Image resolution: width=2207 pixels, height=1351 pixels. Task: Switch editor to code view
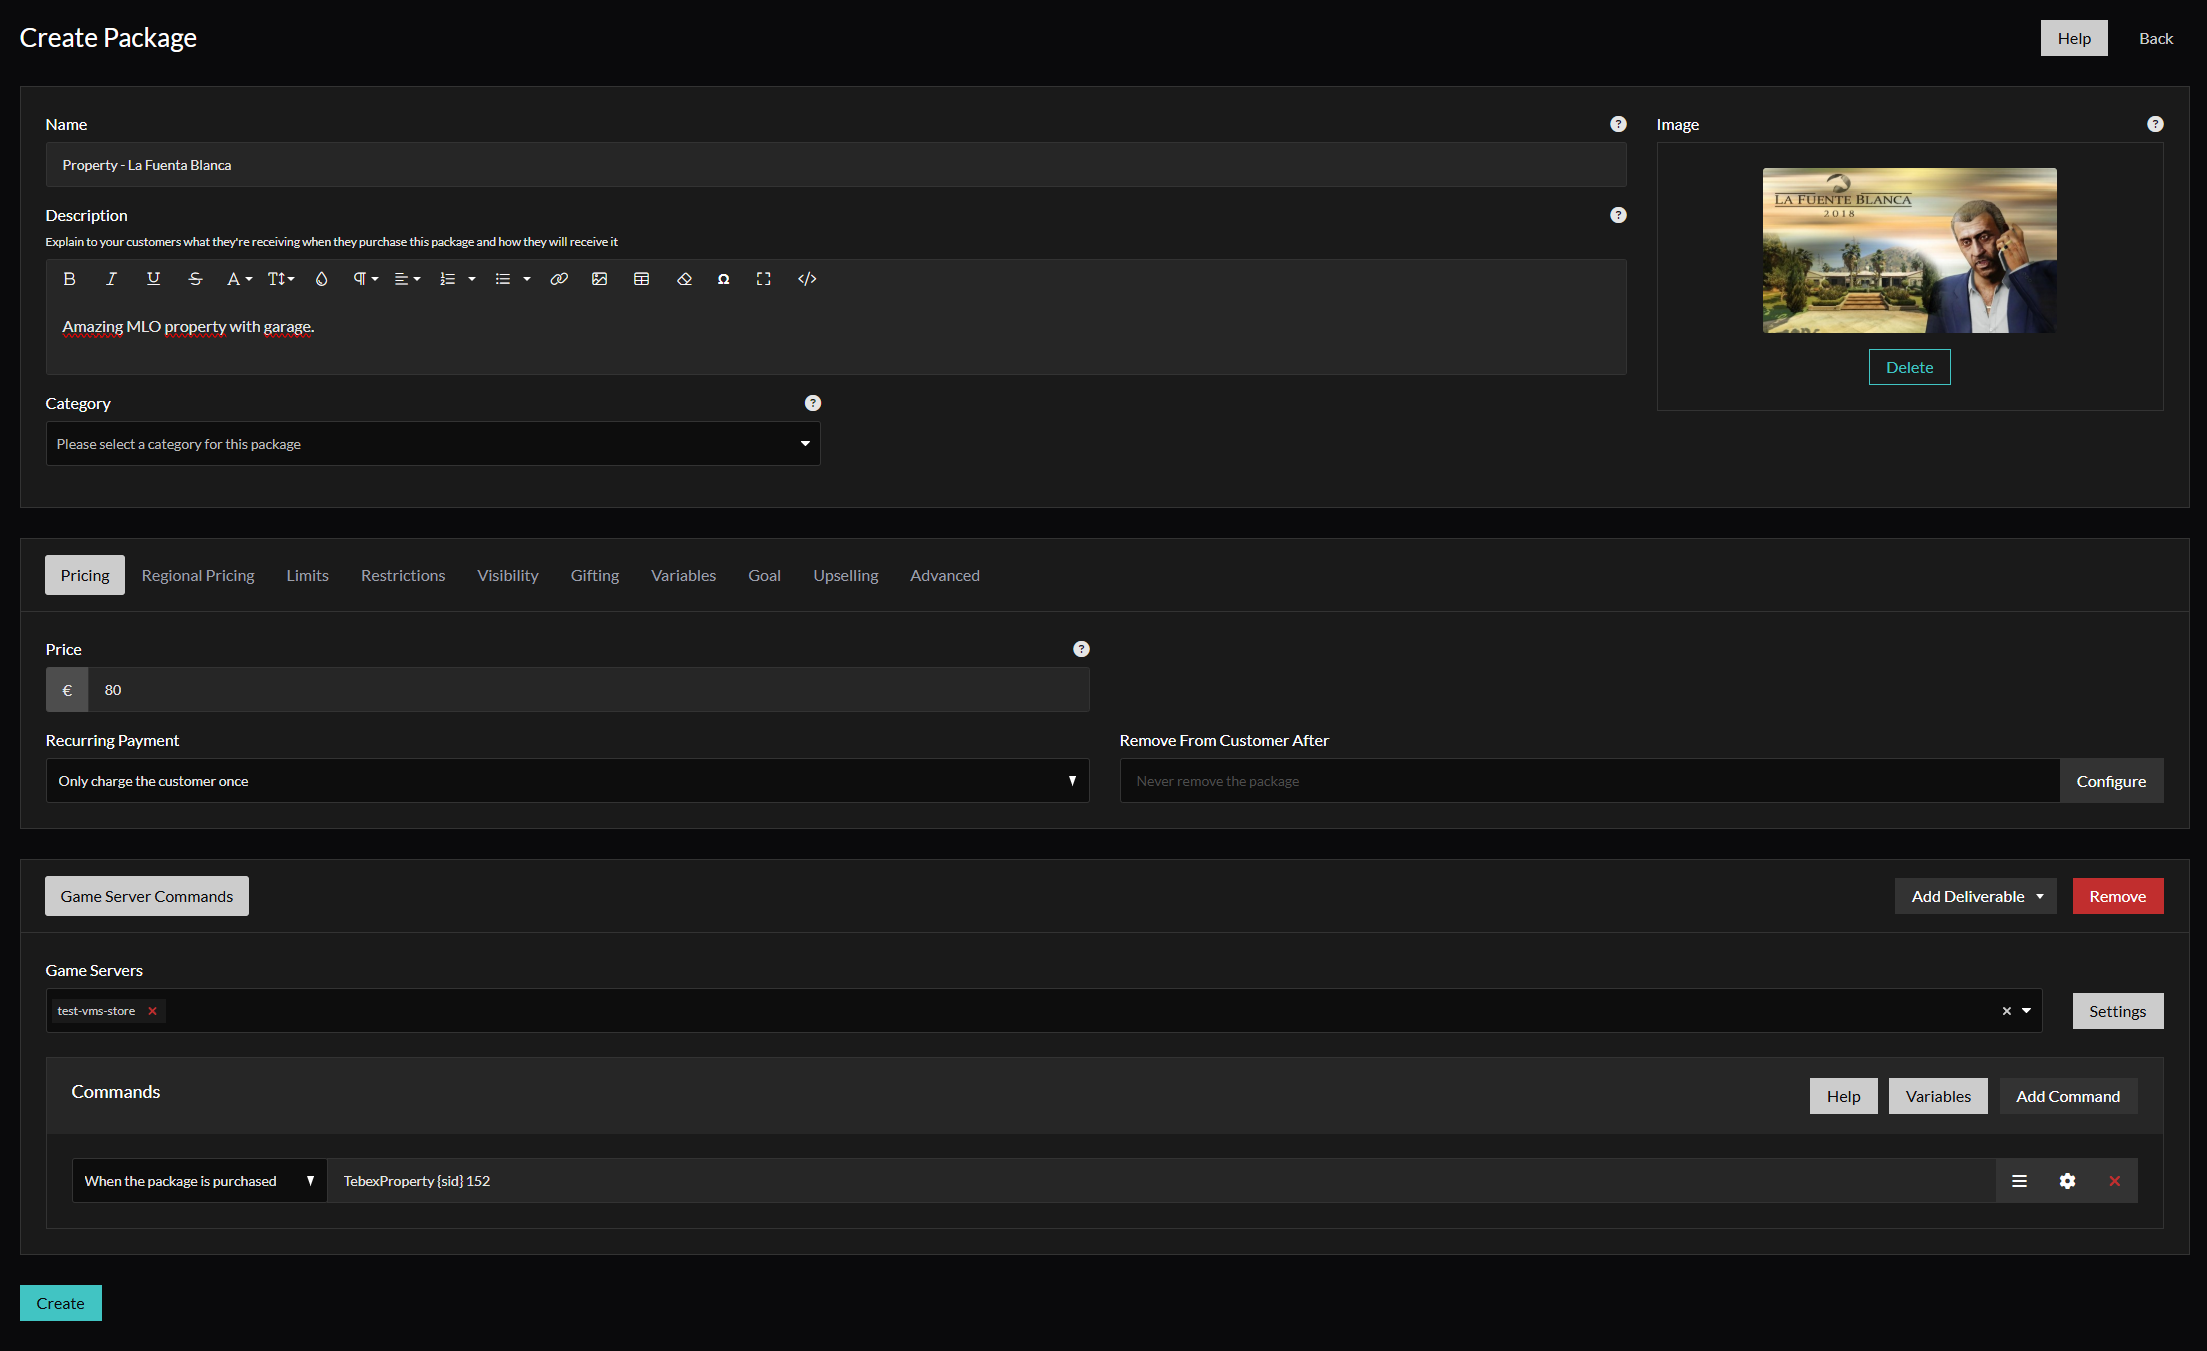[807, 279]
